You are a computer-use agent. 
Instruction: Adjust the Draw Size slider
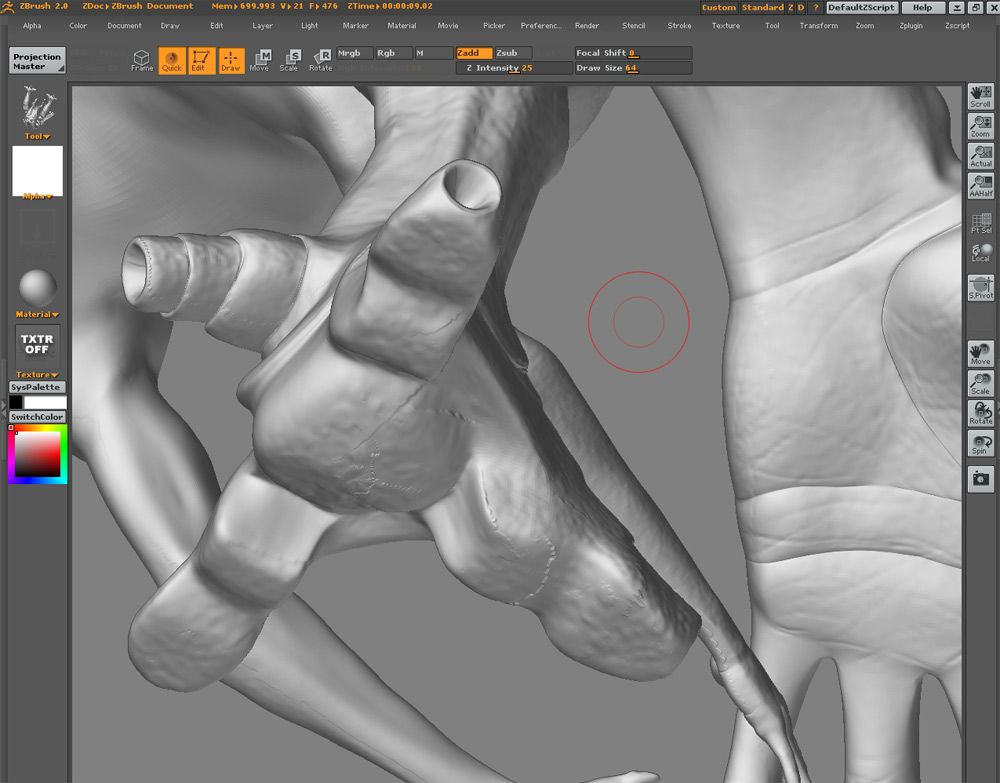(x=633, y=68)
